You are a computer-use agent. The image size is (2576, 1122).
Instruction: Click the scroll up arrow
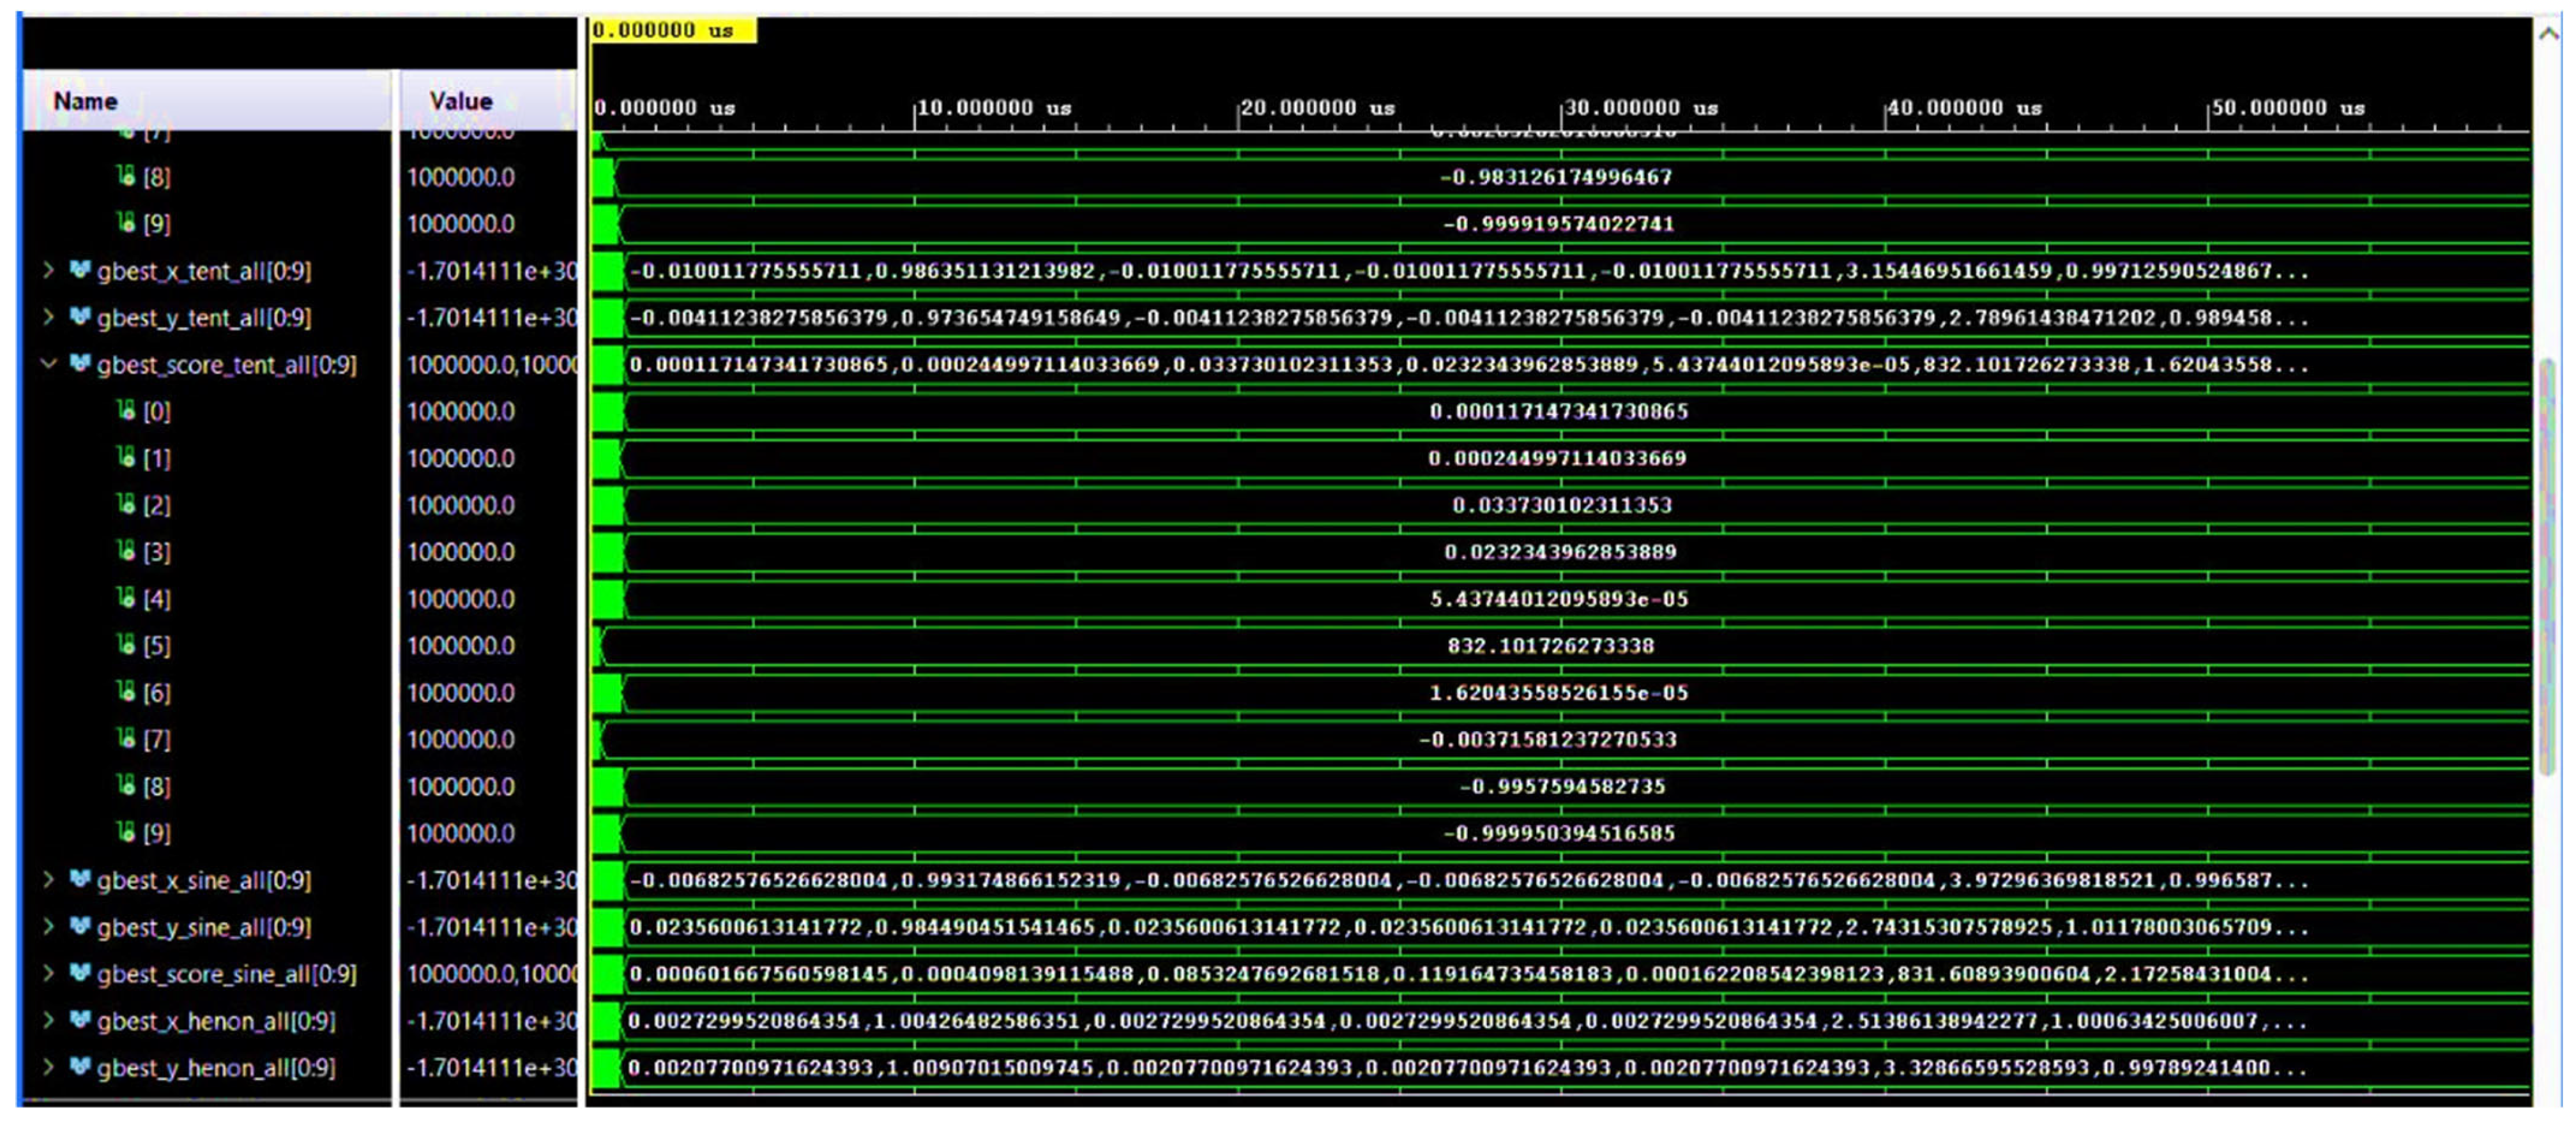(2549, 33)
